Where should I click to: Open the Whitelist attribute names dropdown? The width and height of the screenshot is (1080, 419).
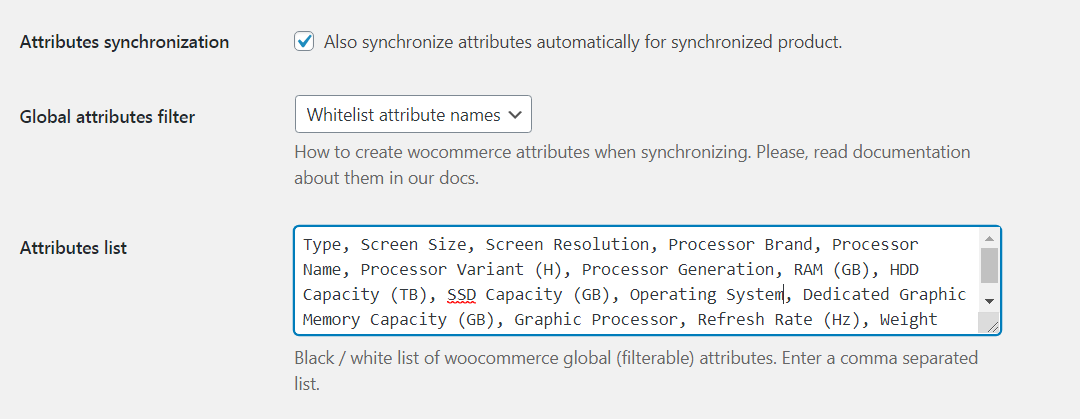click(x=413, y=114)
